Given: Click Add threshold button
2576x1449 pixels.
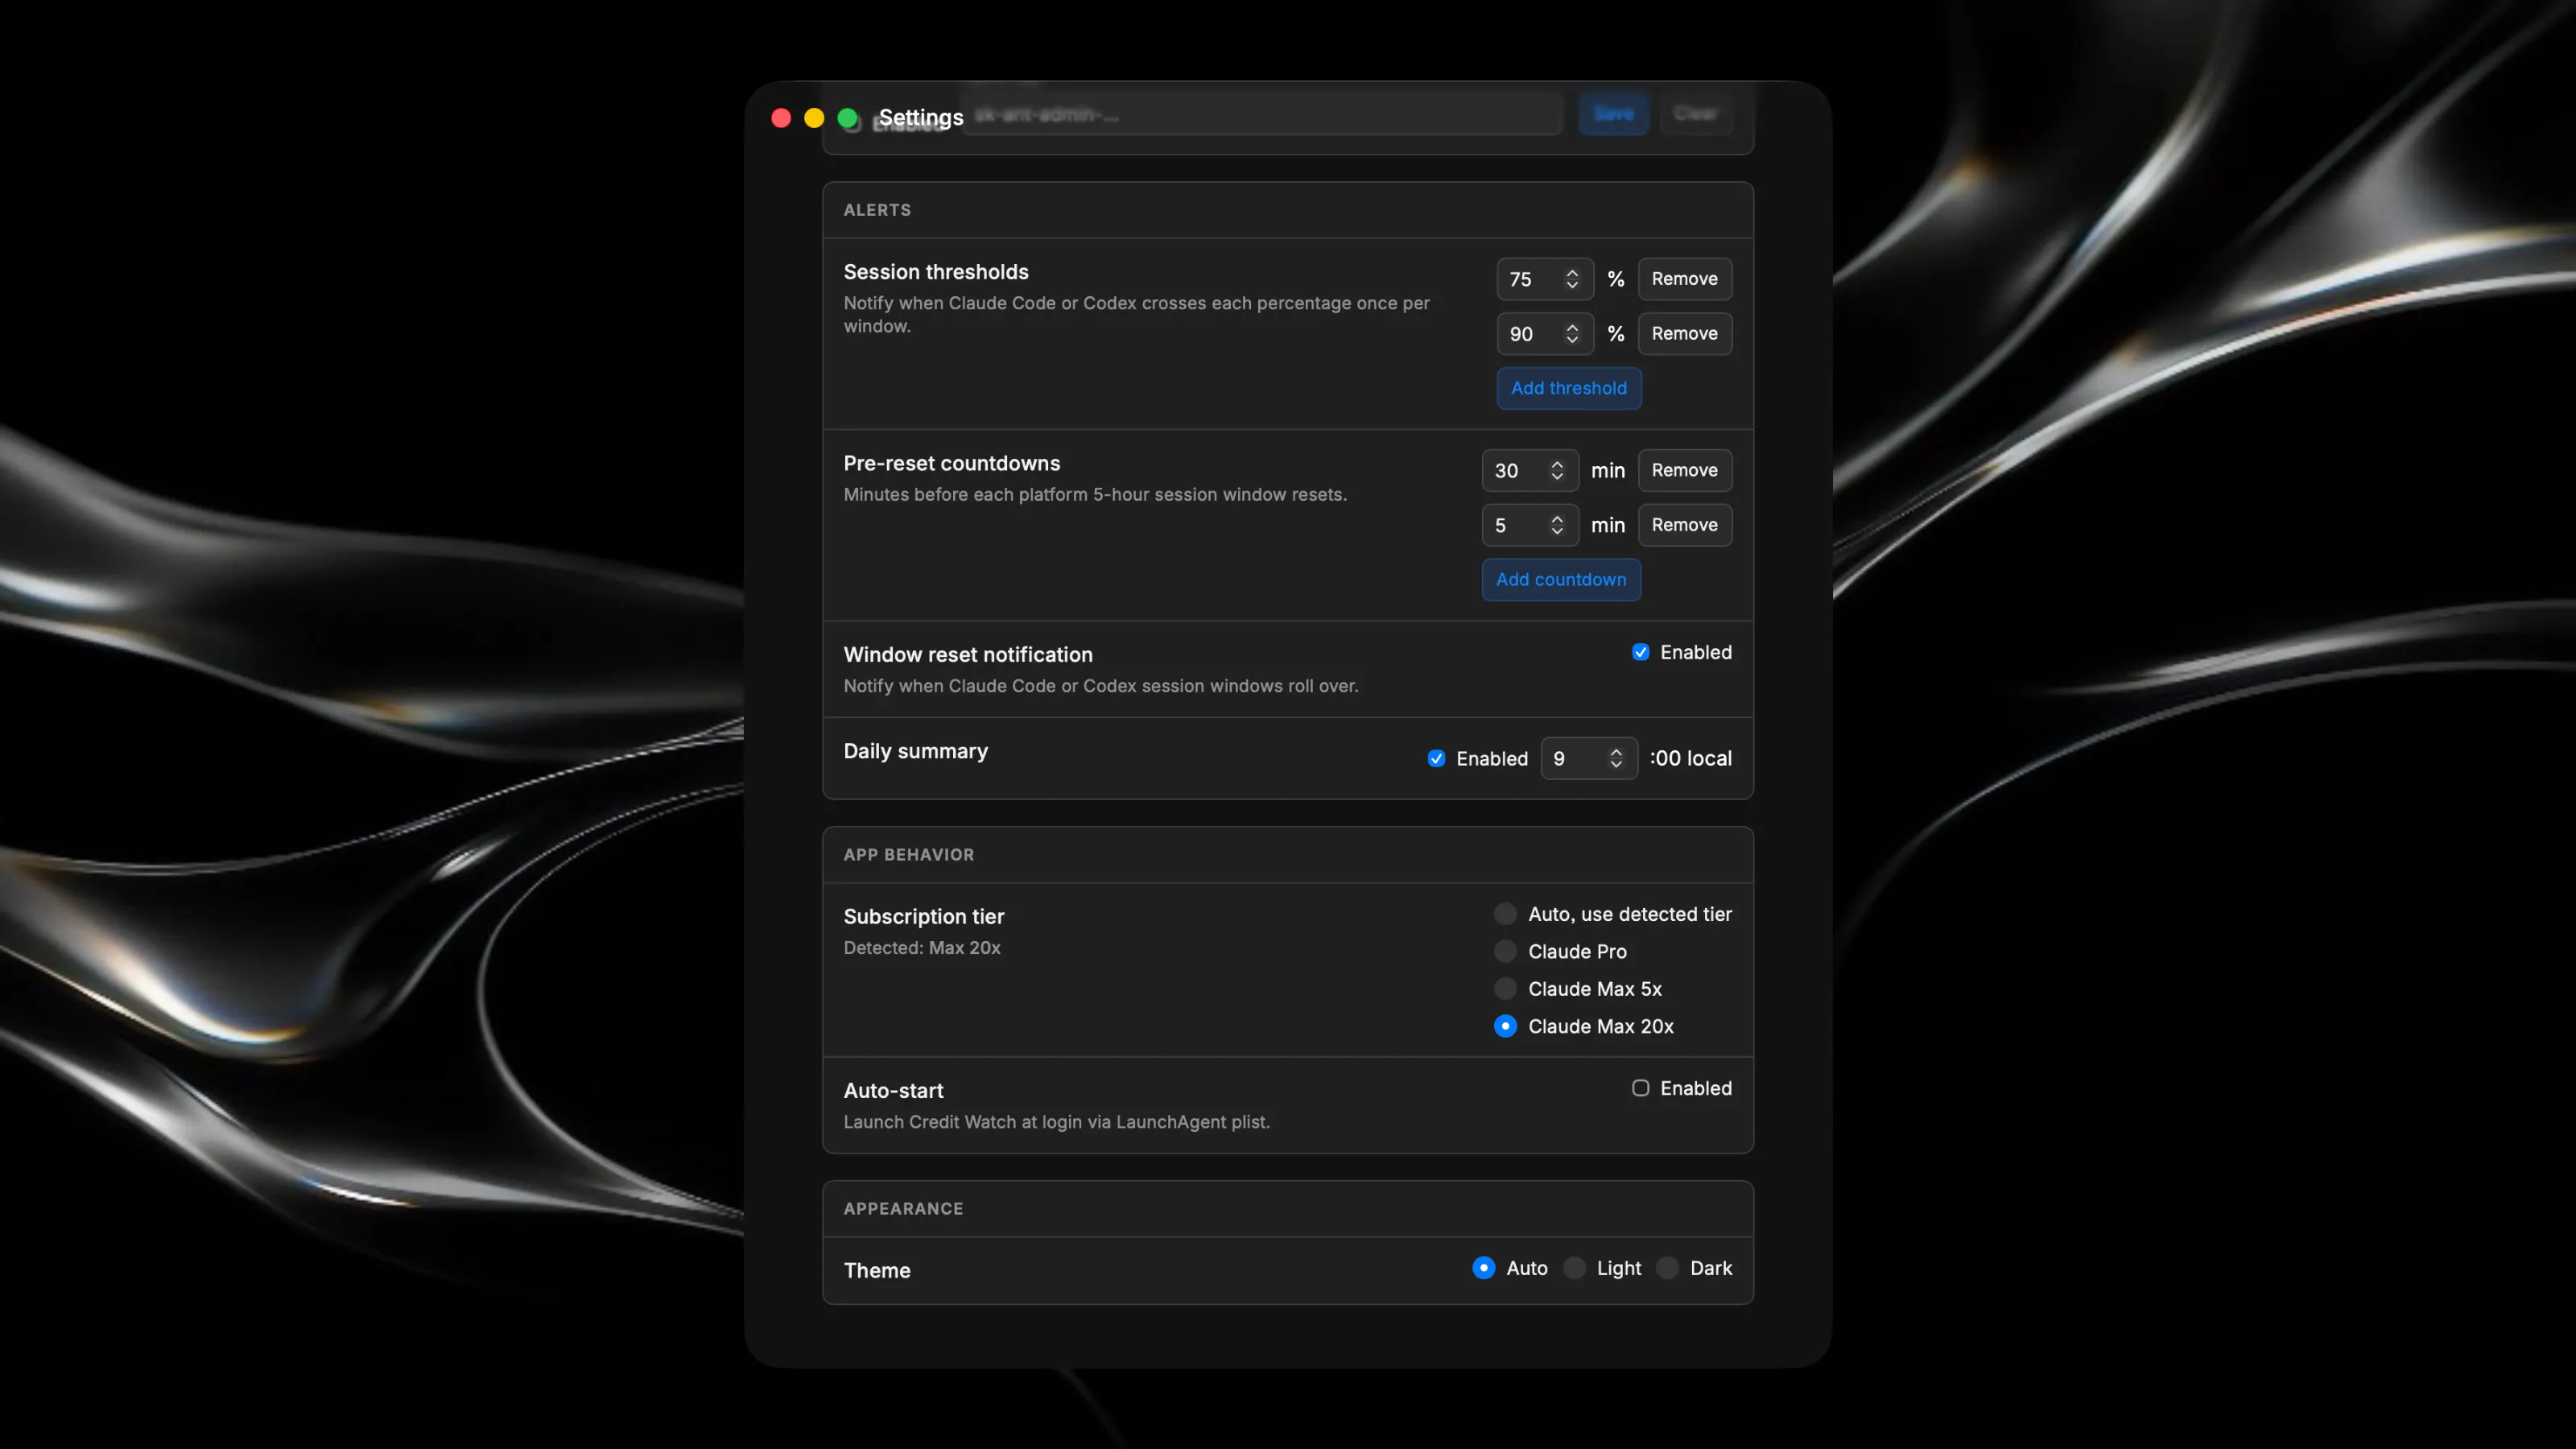Looking at the screenshot, I should [x=1568, y=388].
